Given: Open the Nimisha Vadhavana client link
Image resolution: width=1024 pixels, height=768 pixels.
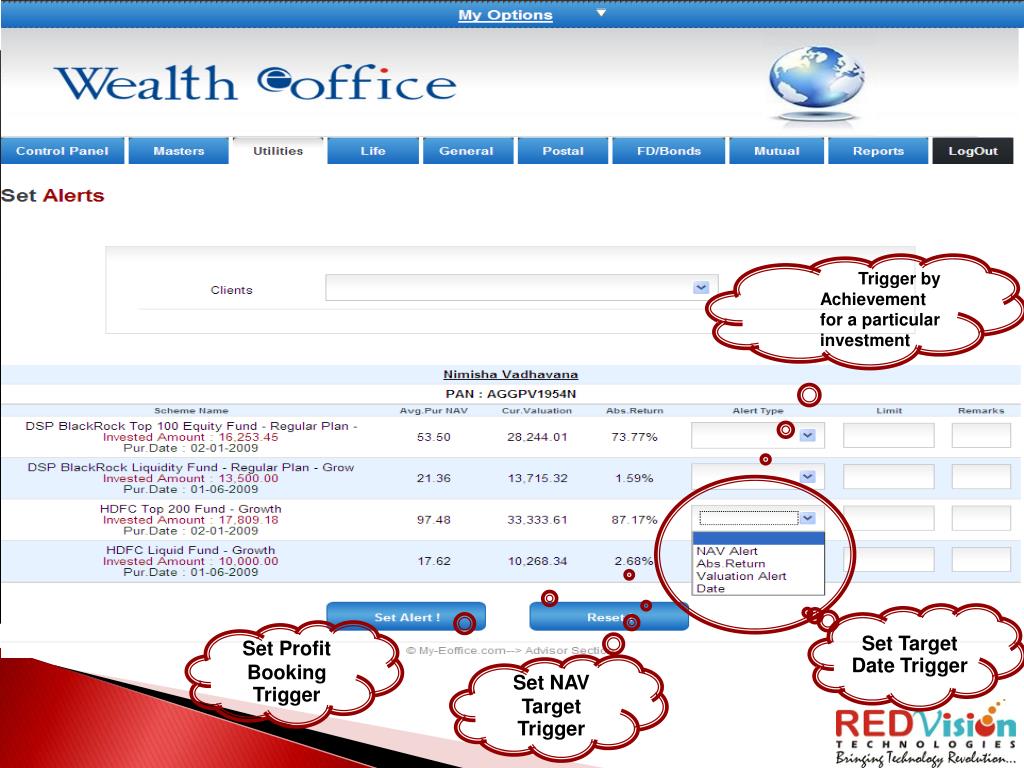Looking at the screenshot, I should [x=511, y=375].
